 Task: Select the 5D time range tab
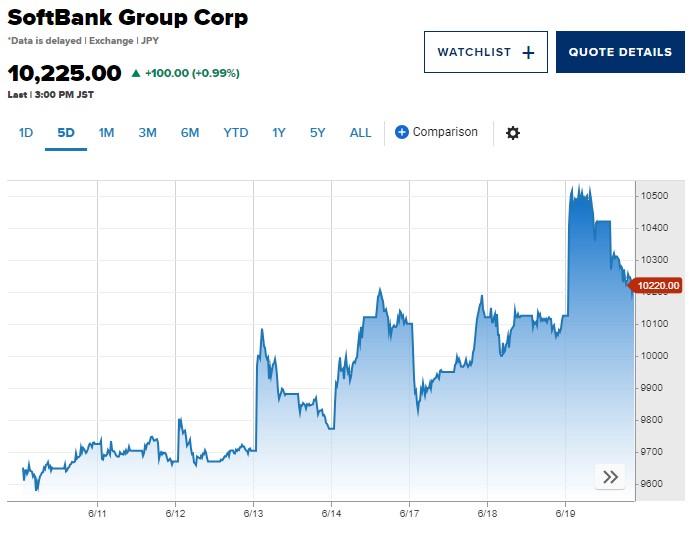(66, 133)
